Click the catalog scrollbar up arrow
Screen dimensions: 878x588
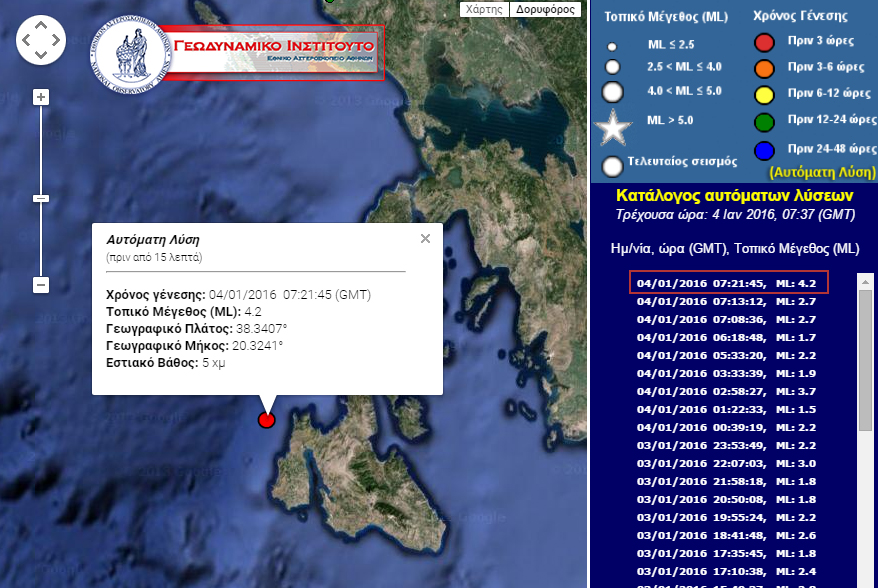865,283
